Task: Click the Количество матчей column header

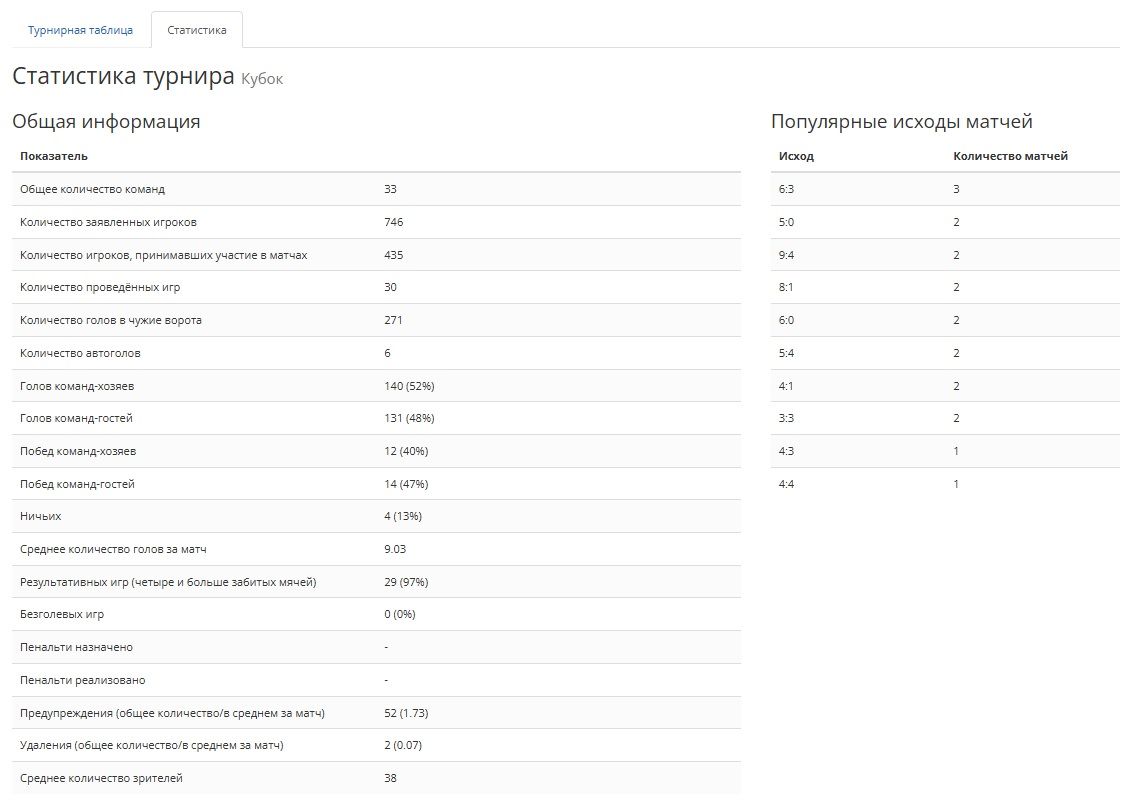Action: 1010,156
